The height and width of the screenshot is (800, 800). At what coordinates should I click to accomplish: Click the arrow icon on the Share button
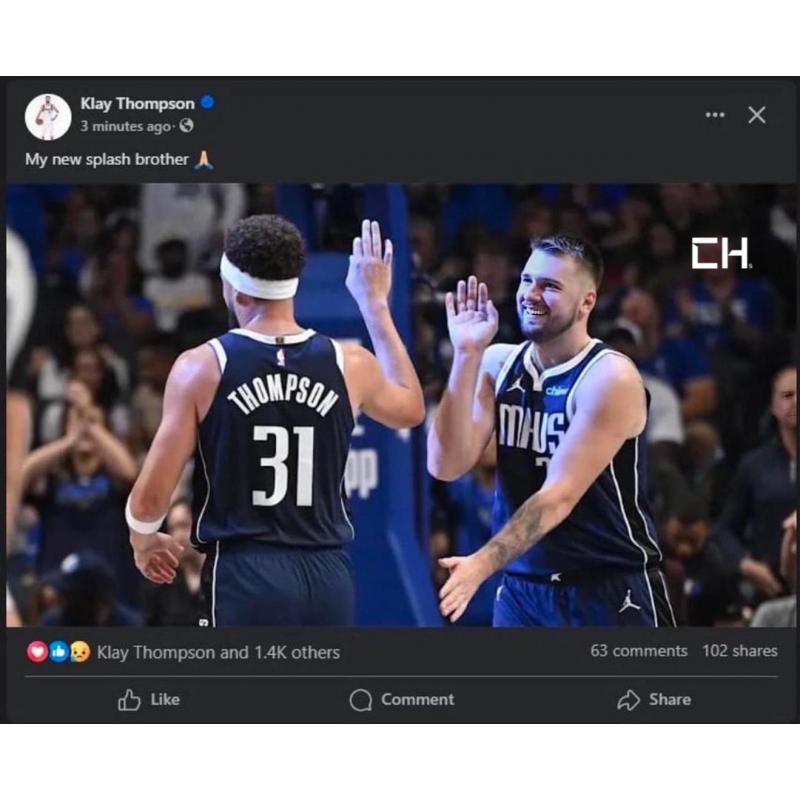[x=628, y=700]
